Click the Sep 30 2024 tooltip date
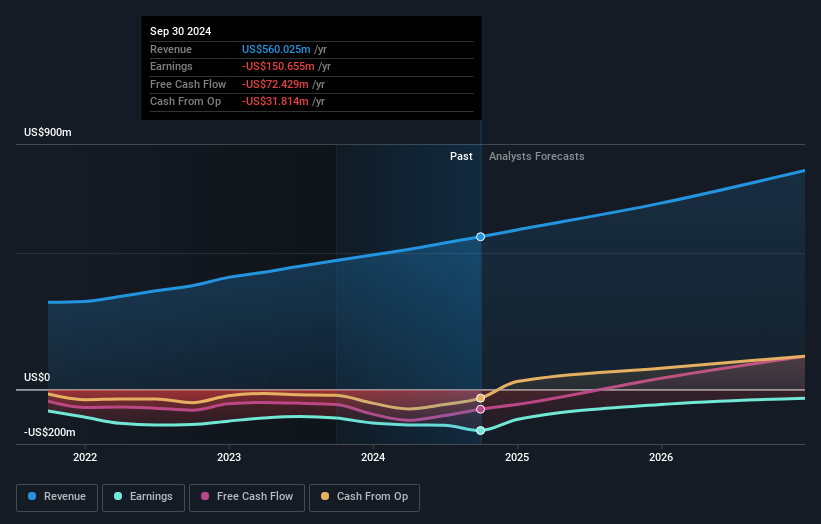The image size is (821, 524). (181, 31)
